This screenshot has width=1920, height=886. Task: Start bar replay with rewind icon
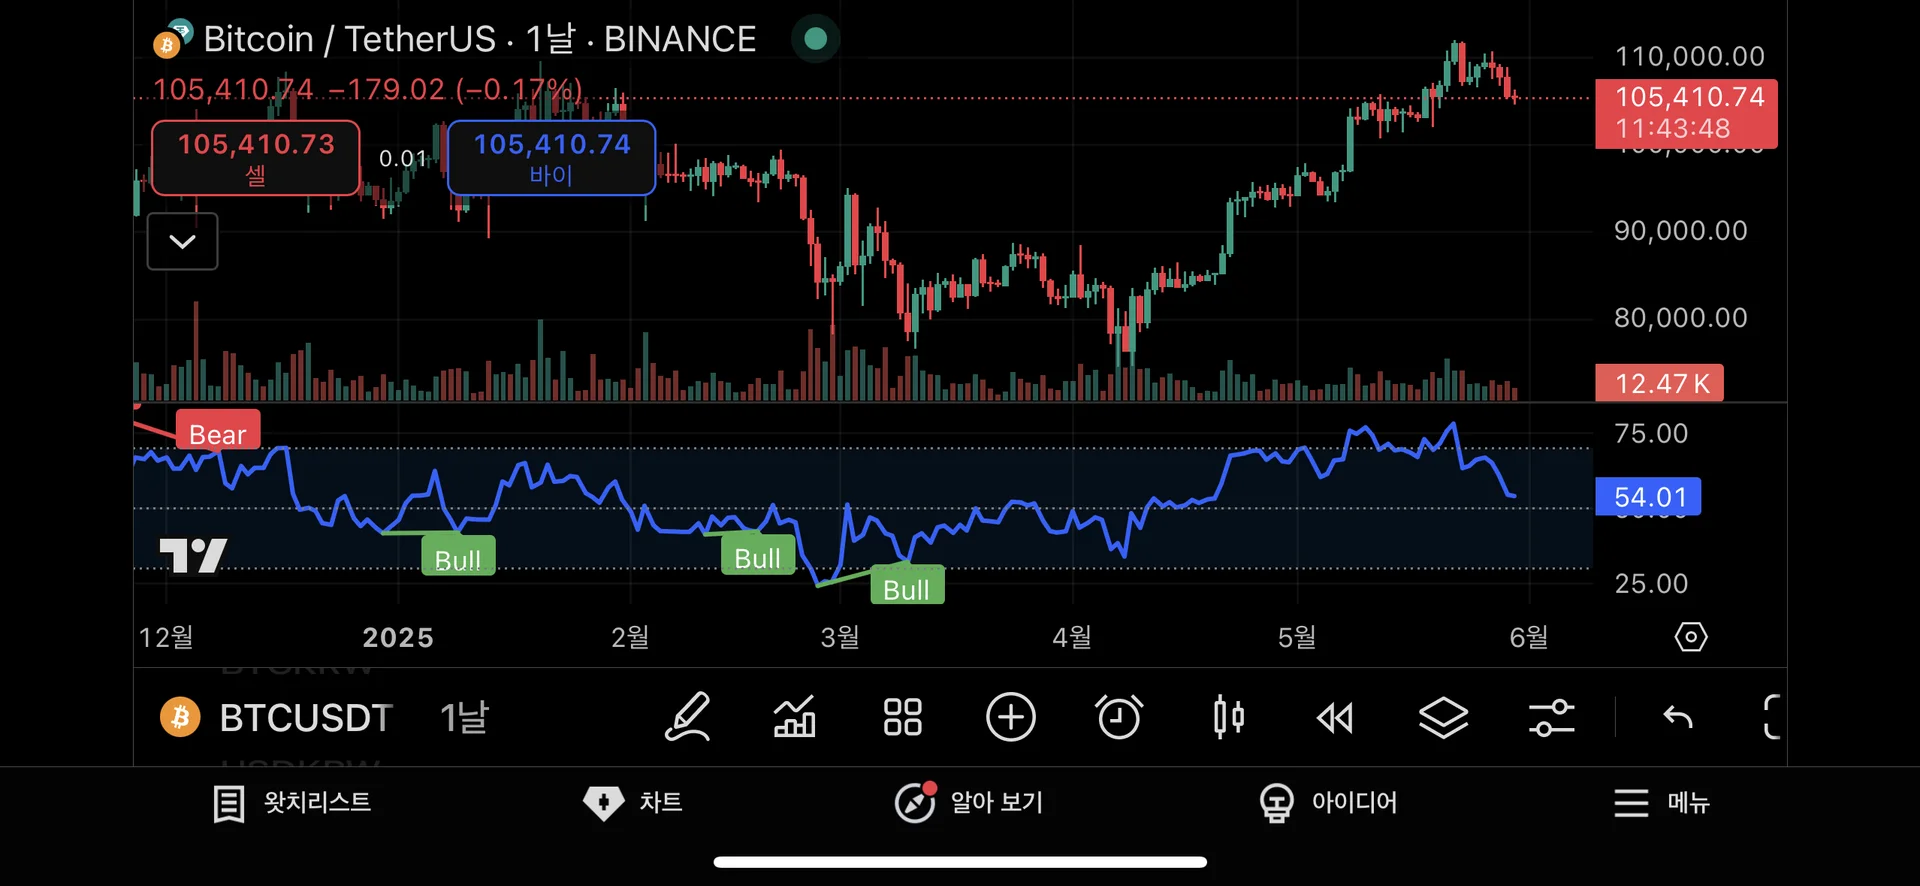[1335, 717]
